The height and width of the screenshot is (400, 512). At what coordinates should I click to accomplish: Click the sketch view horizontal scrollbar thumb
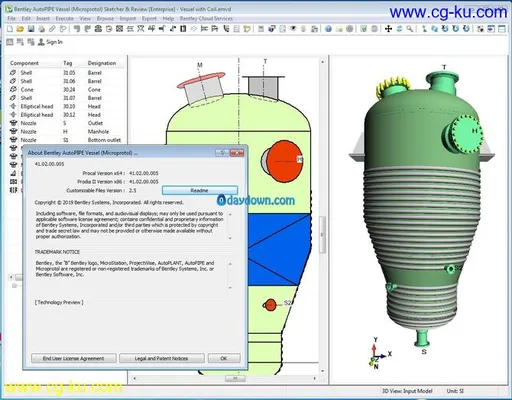(235, 378)
